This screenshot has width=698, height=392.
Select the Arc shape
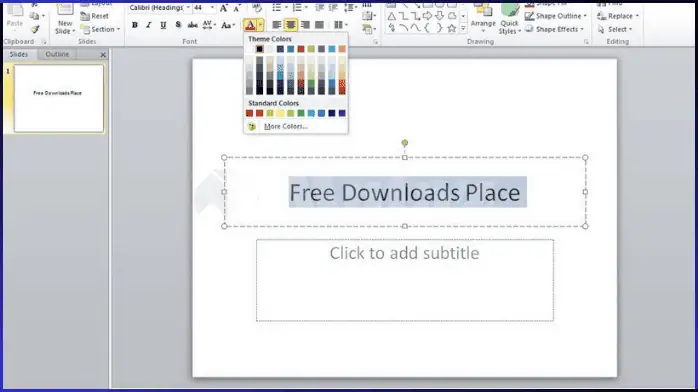403,28
